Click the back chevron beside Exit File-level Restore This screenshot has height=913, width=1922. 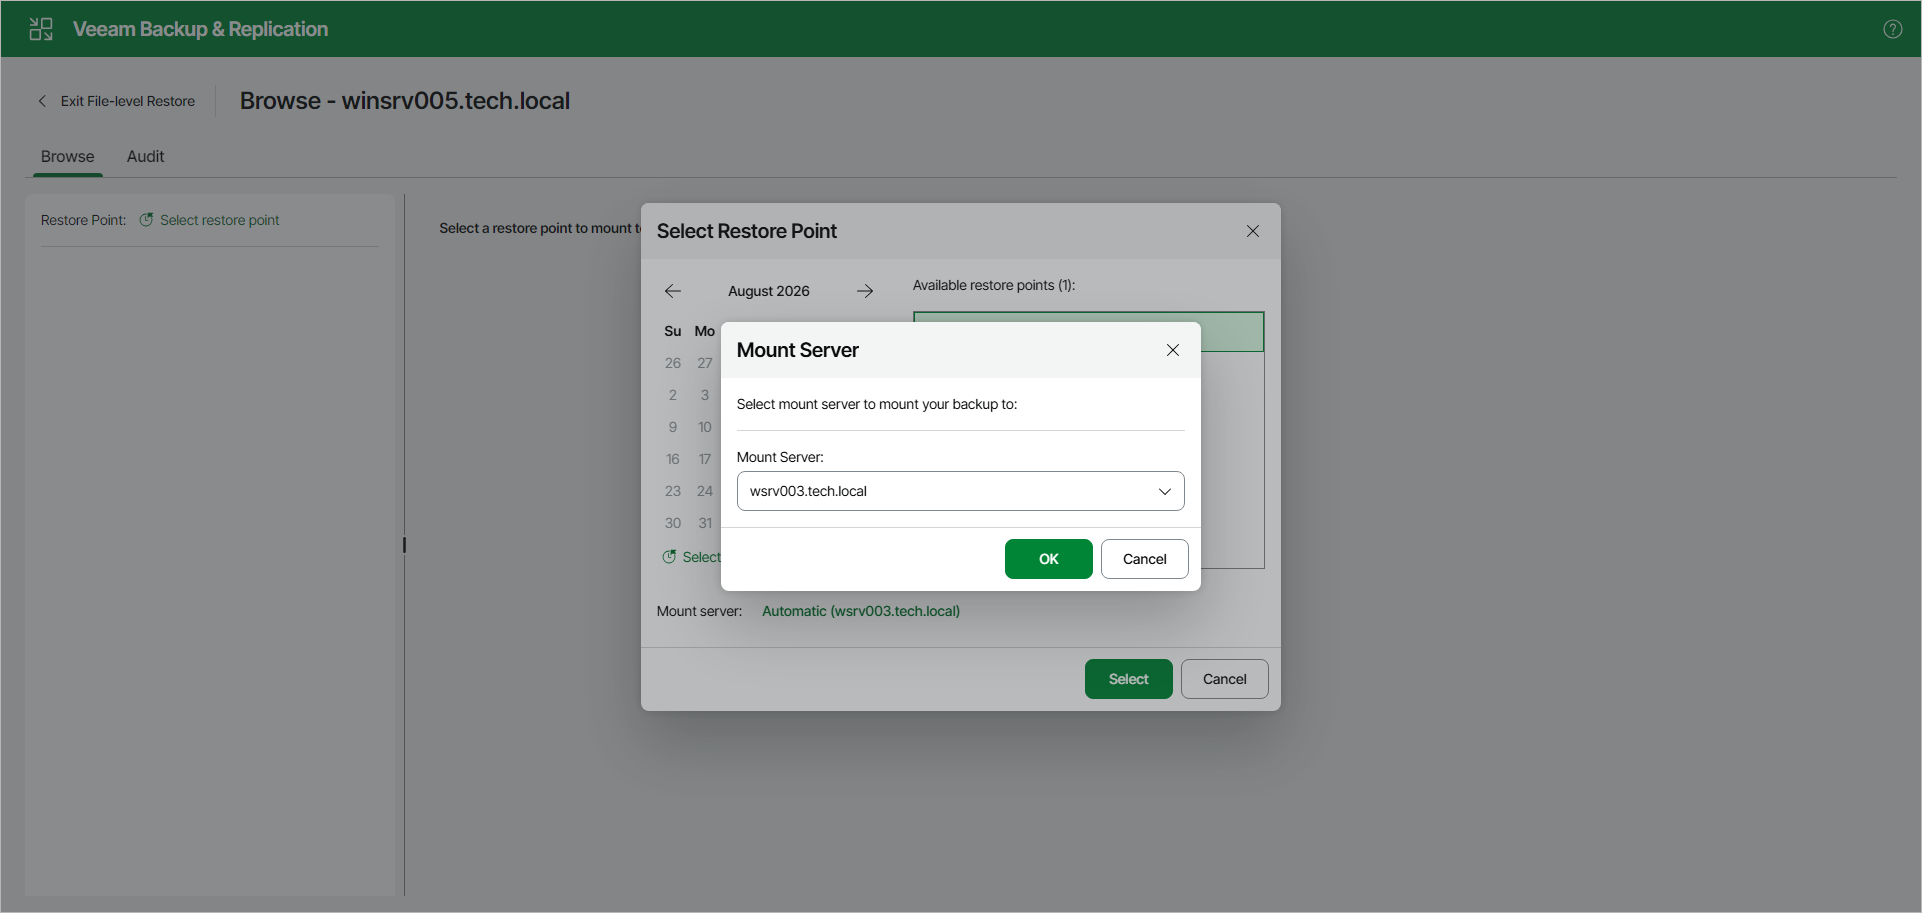click(42, 101)
